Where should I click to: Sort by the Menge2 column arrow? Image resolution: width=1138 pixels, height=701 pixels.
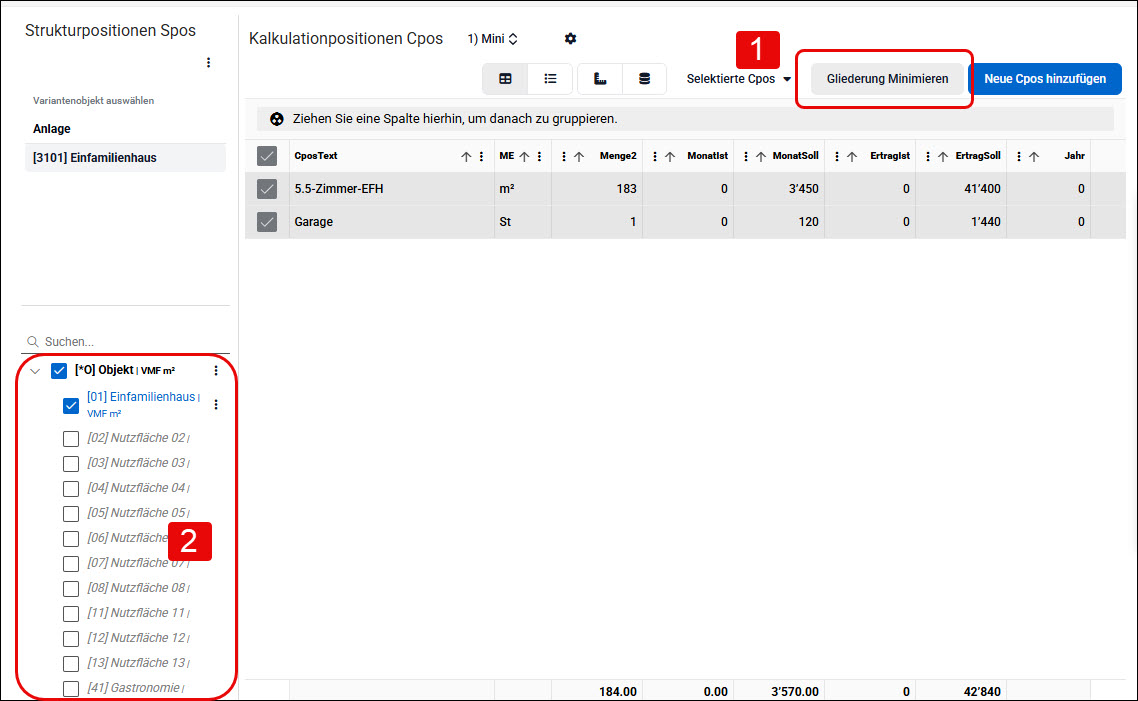click(x=578, y=156)
